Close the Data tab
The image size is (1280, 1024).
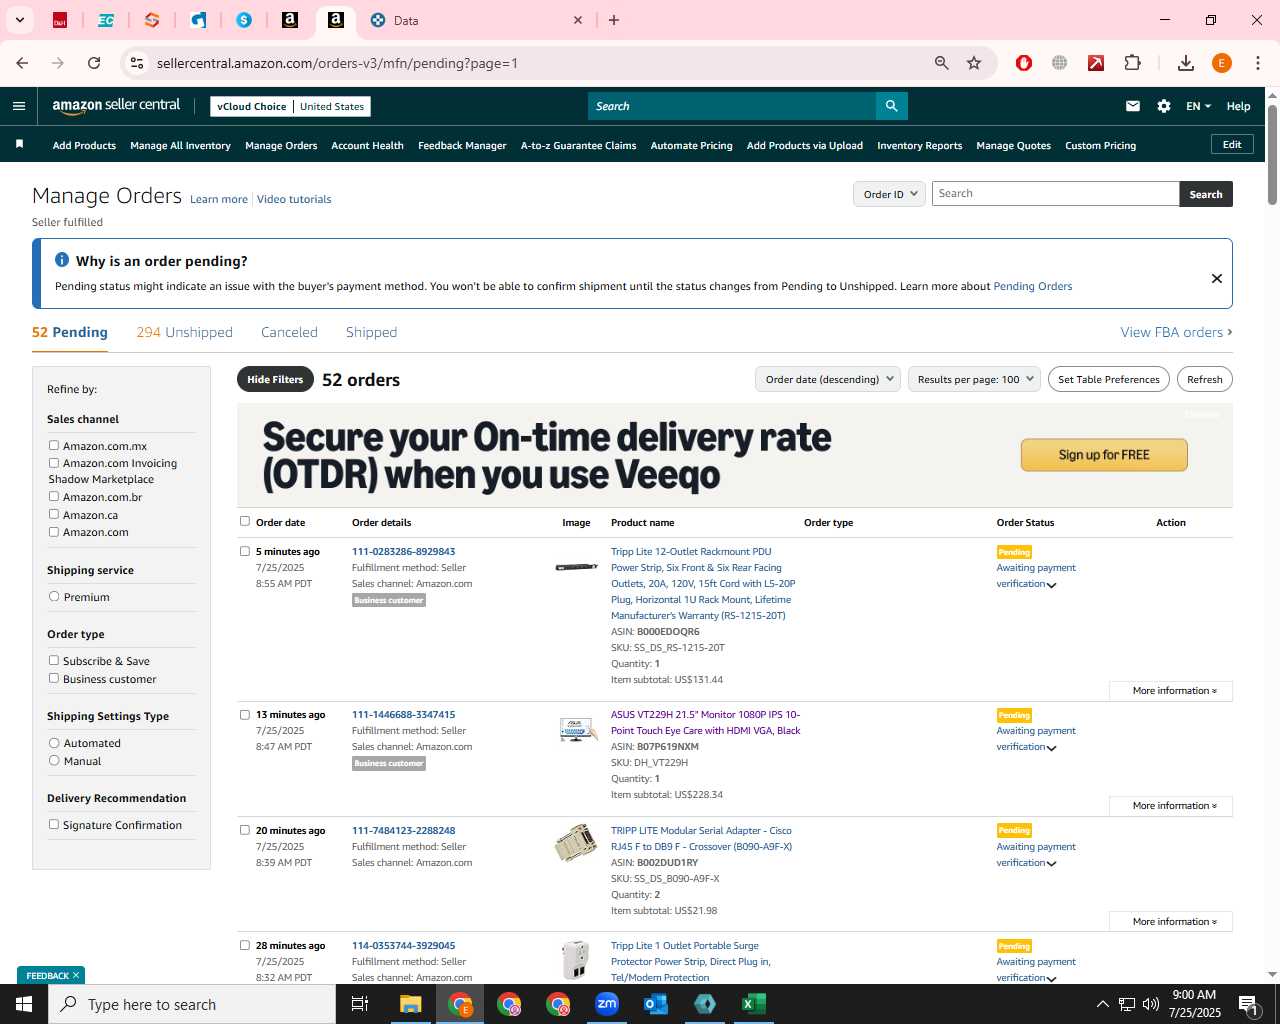[x=578, y=20]
